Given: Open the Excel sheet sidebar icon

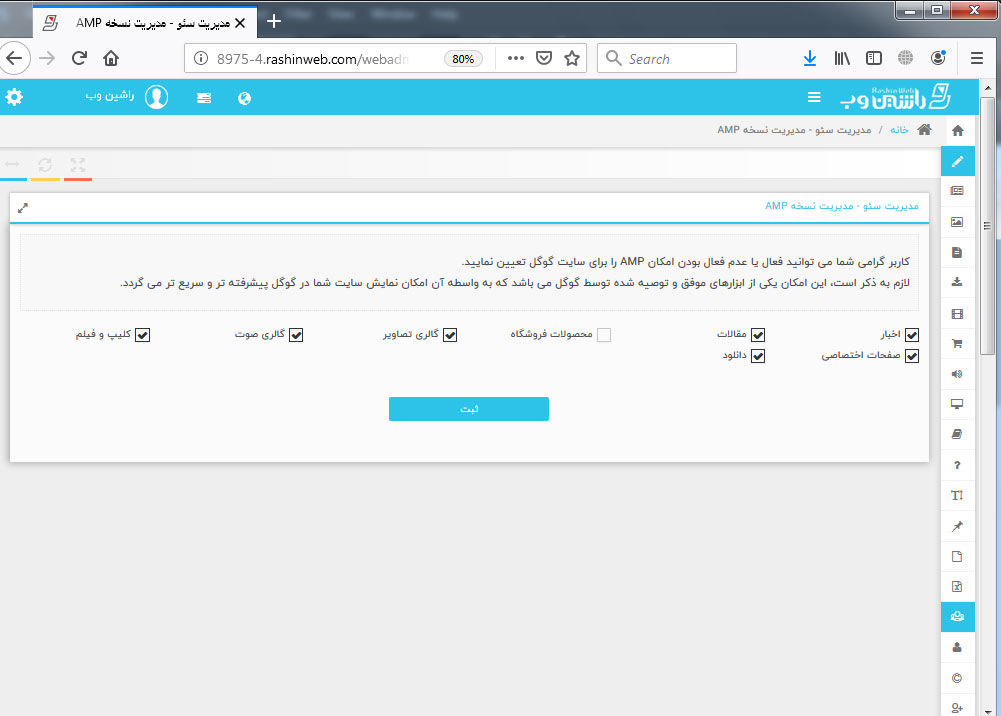Looking at the screenshot, I should click(x=957, y=586).
